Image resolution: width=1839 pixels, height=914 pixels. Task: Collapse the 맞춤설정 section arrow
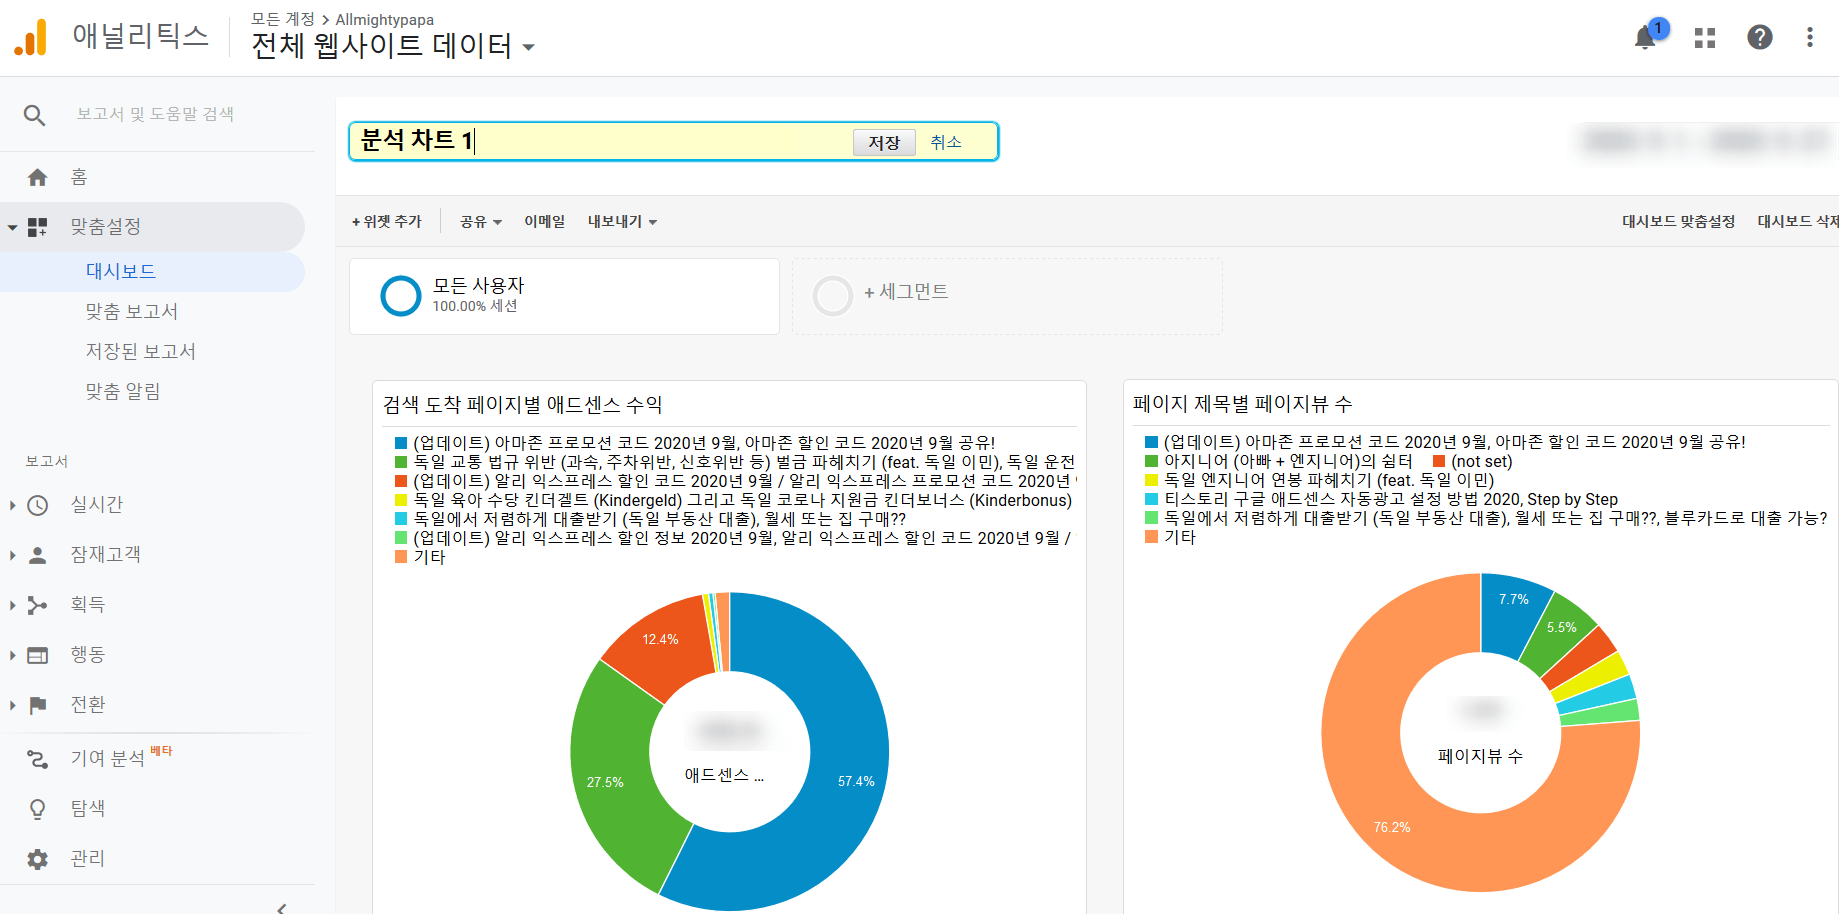tap(13, 228)
